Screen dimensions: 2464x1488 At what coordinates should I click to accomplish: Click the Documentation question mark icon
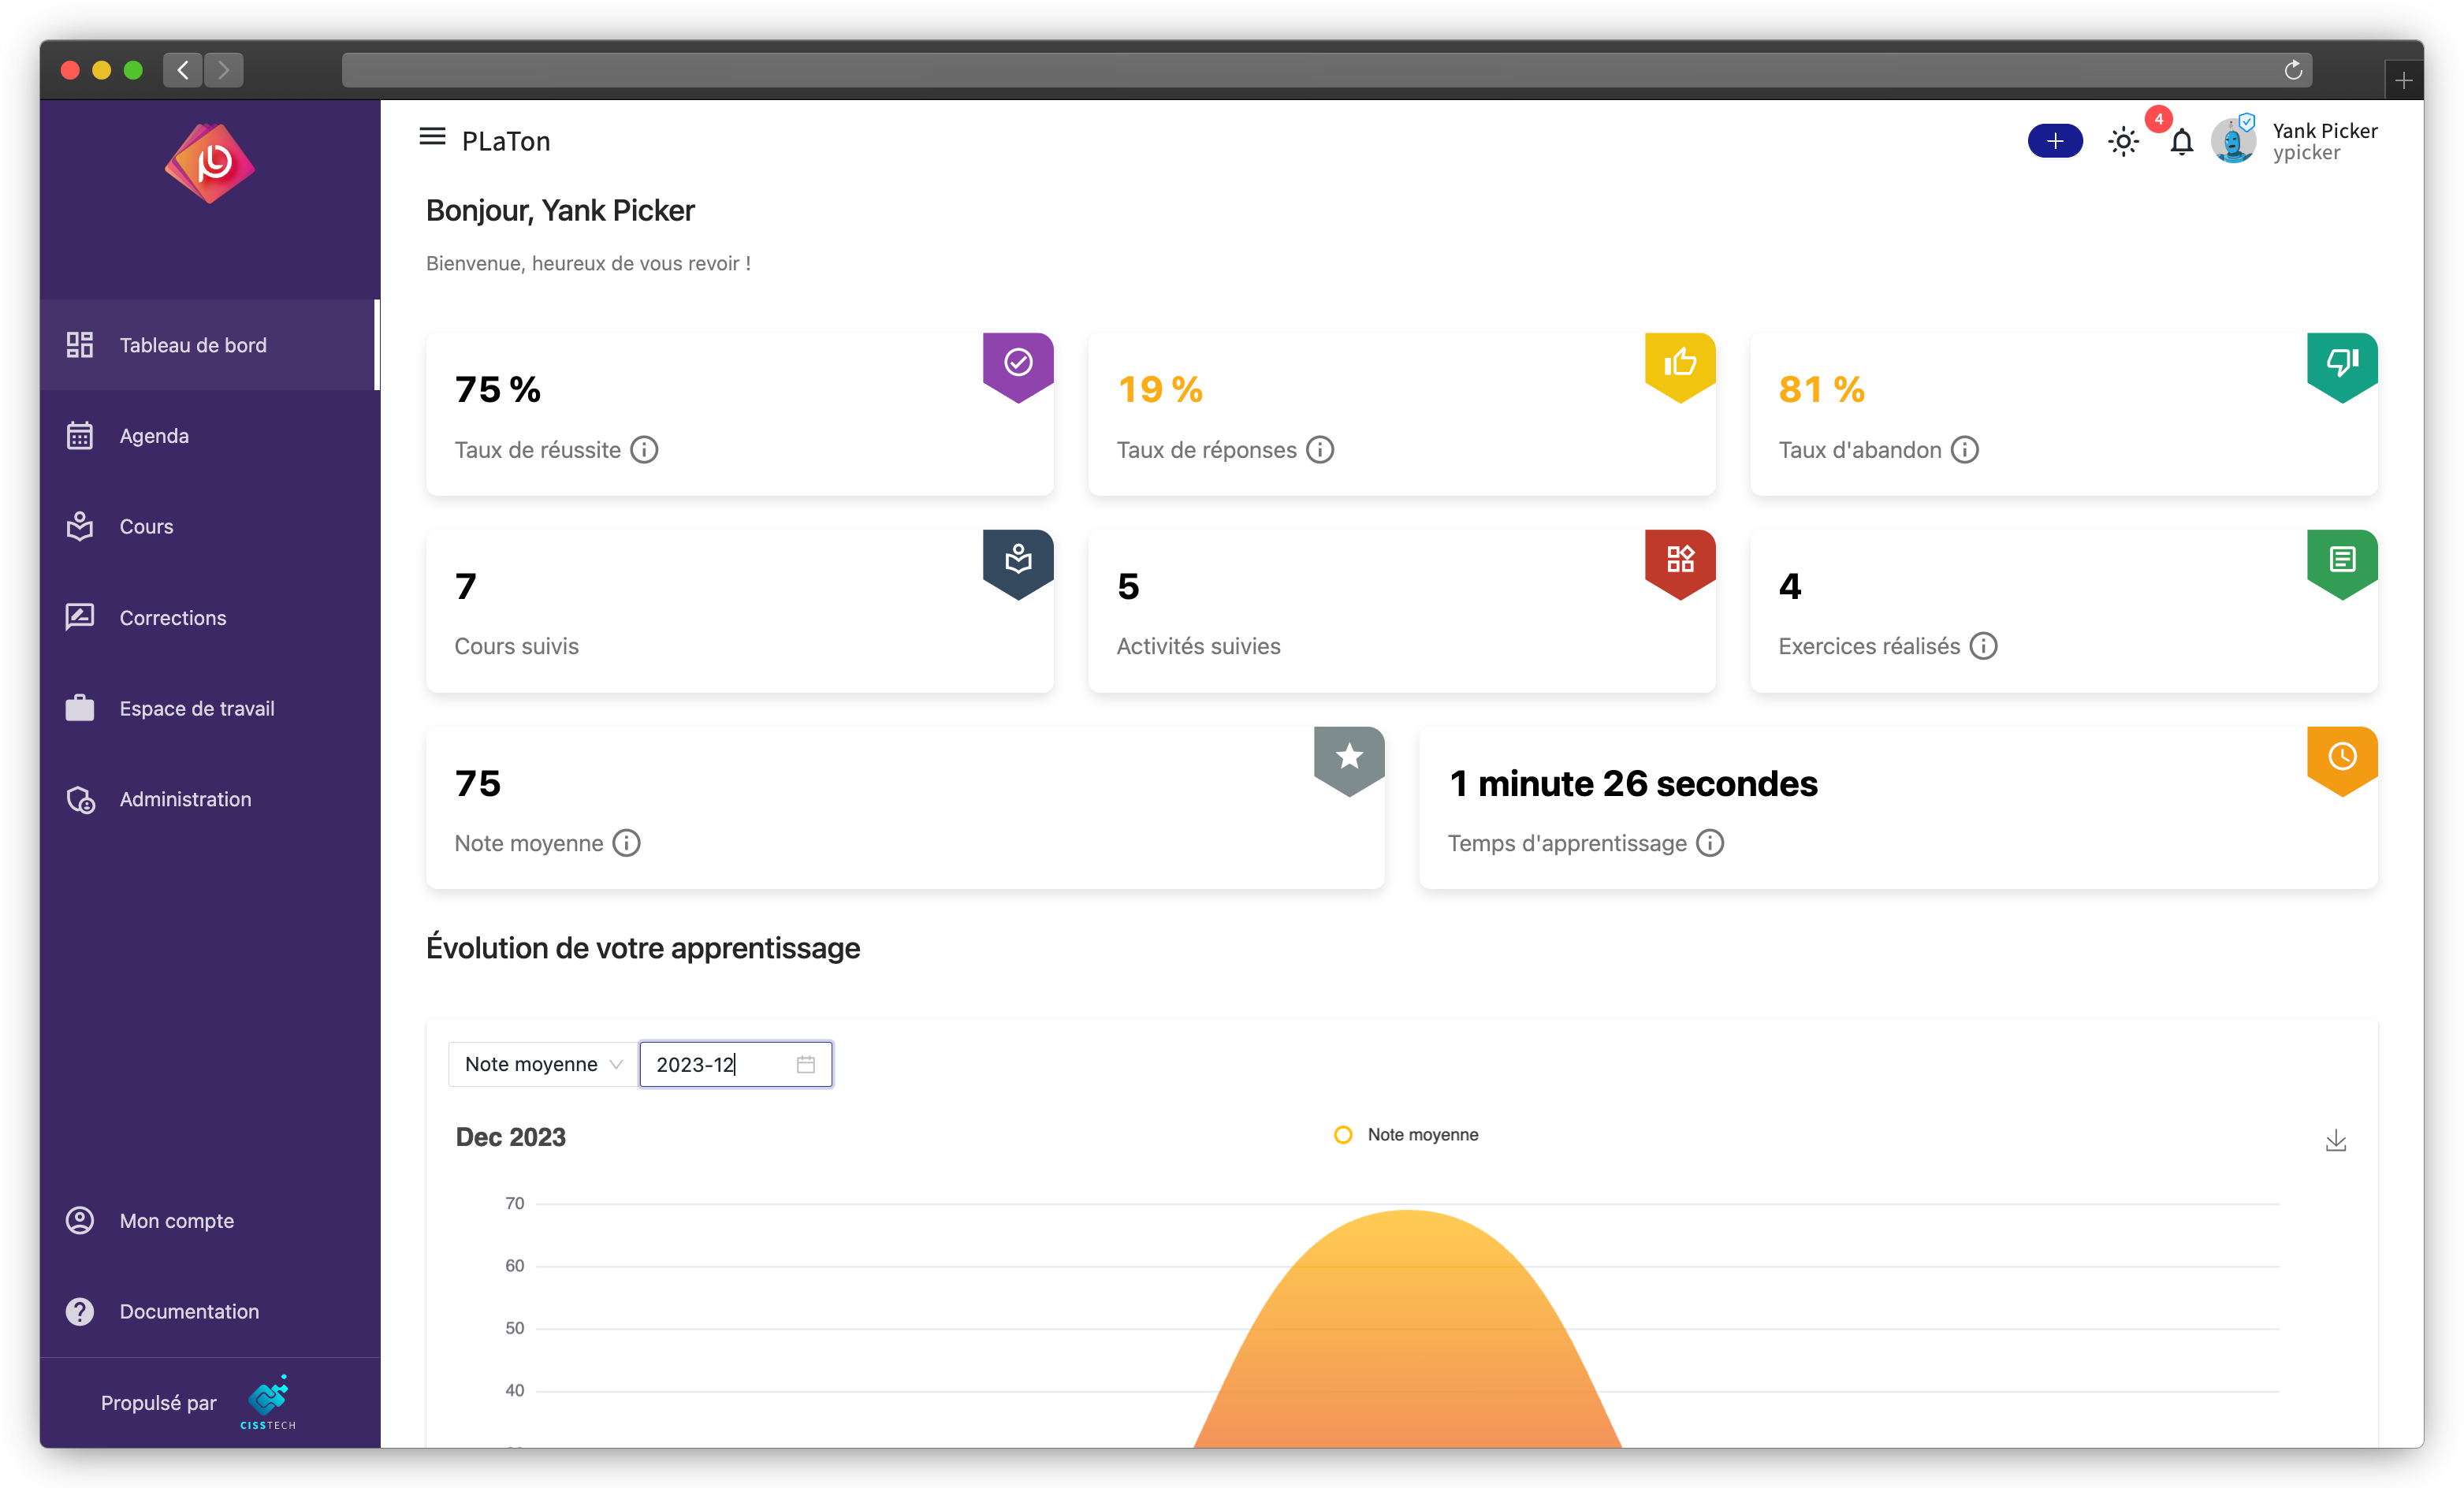pos(80,1312)
